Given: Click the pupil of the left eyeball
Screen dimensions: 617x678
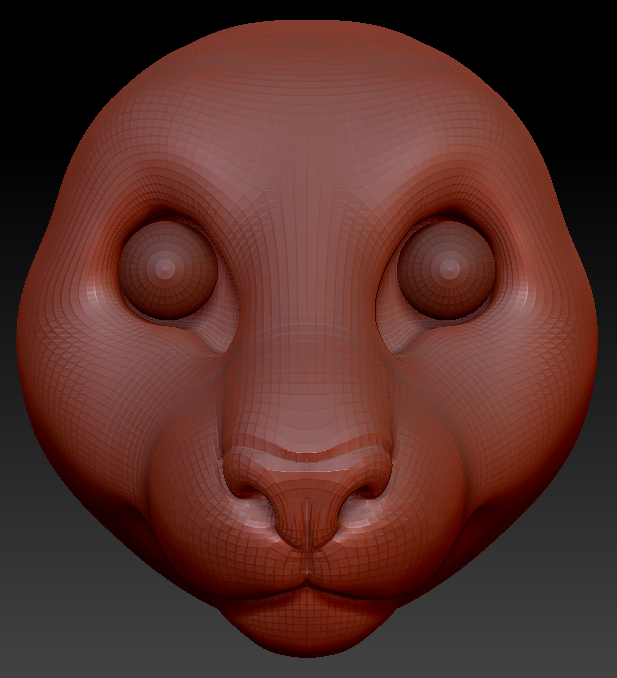Looking at the screenshot, I should 165,269.
